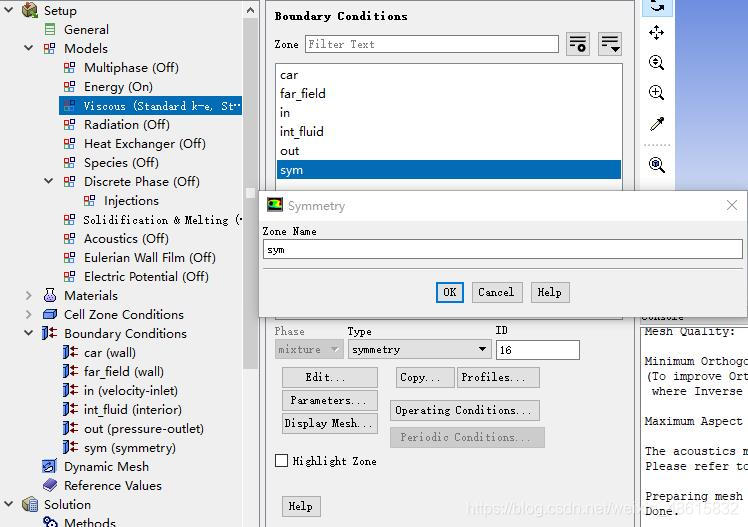This screenshot has width=748, height=527.
Task: Select out (pressure-outlet) tree item
Action: click(144, 429)
